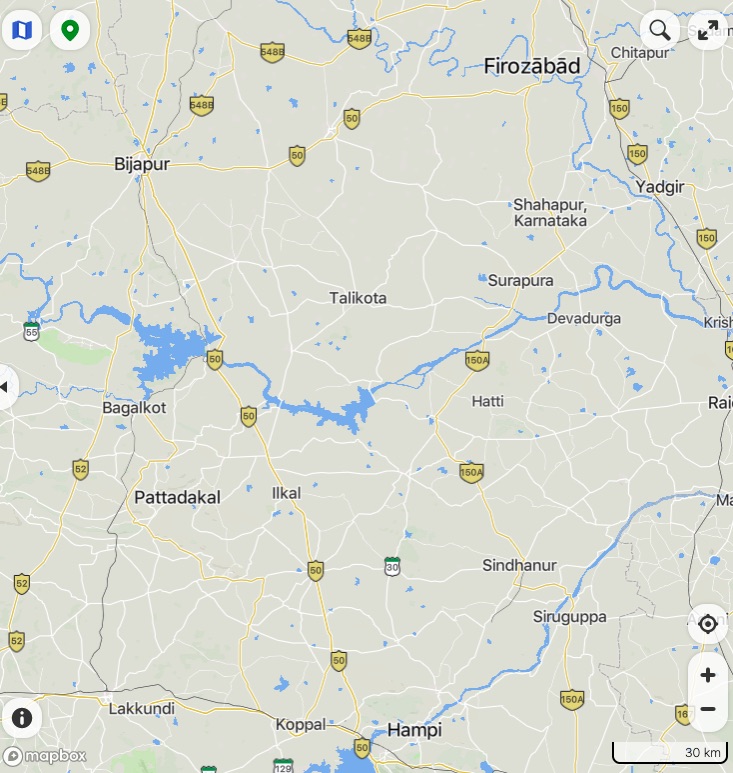Image resolution: width=733 pixels, height=773 pixels.
Task: Click the Hampi place label
Action: [x=415, y=730]
